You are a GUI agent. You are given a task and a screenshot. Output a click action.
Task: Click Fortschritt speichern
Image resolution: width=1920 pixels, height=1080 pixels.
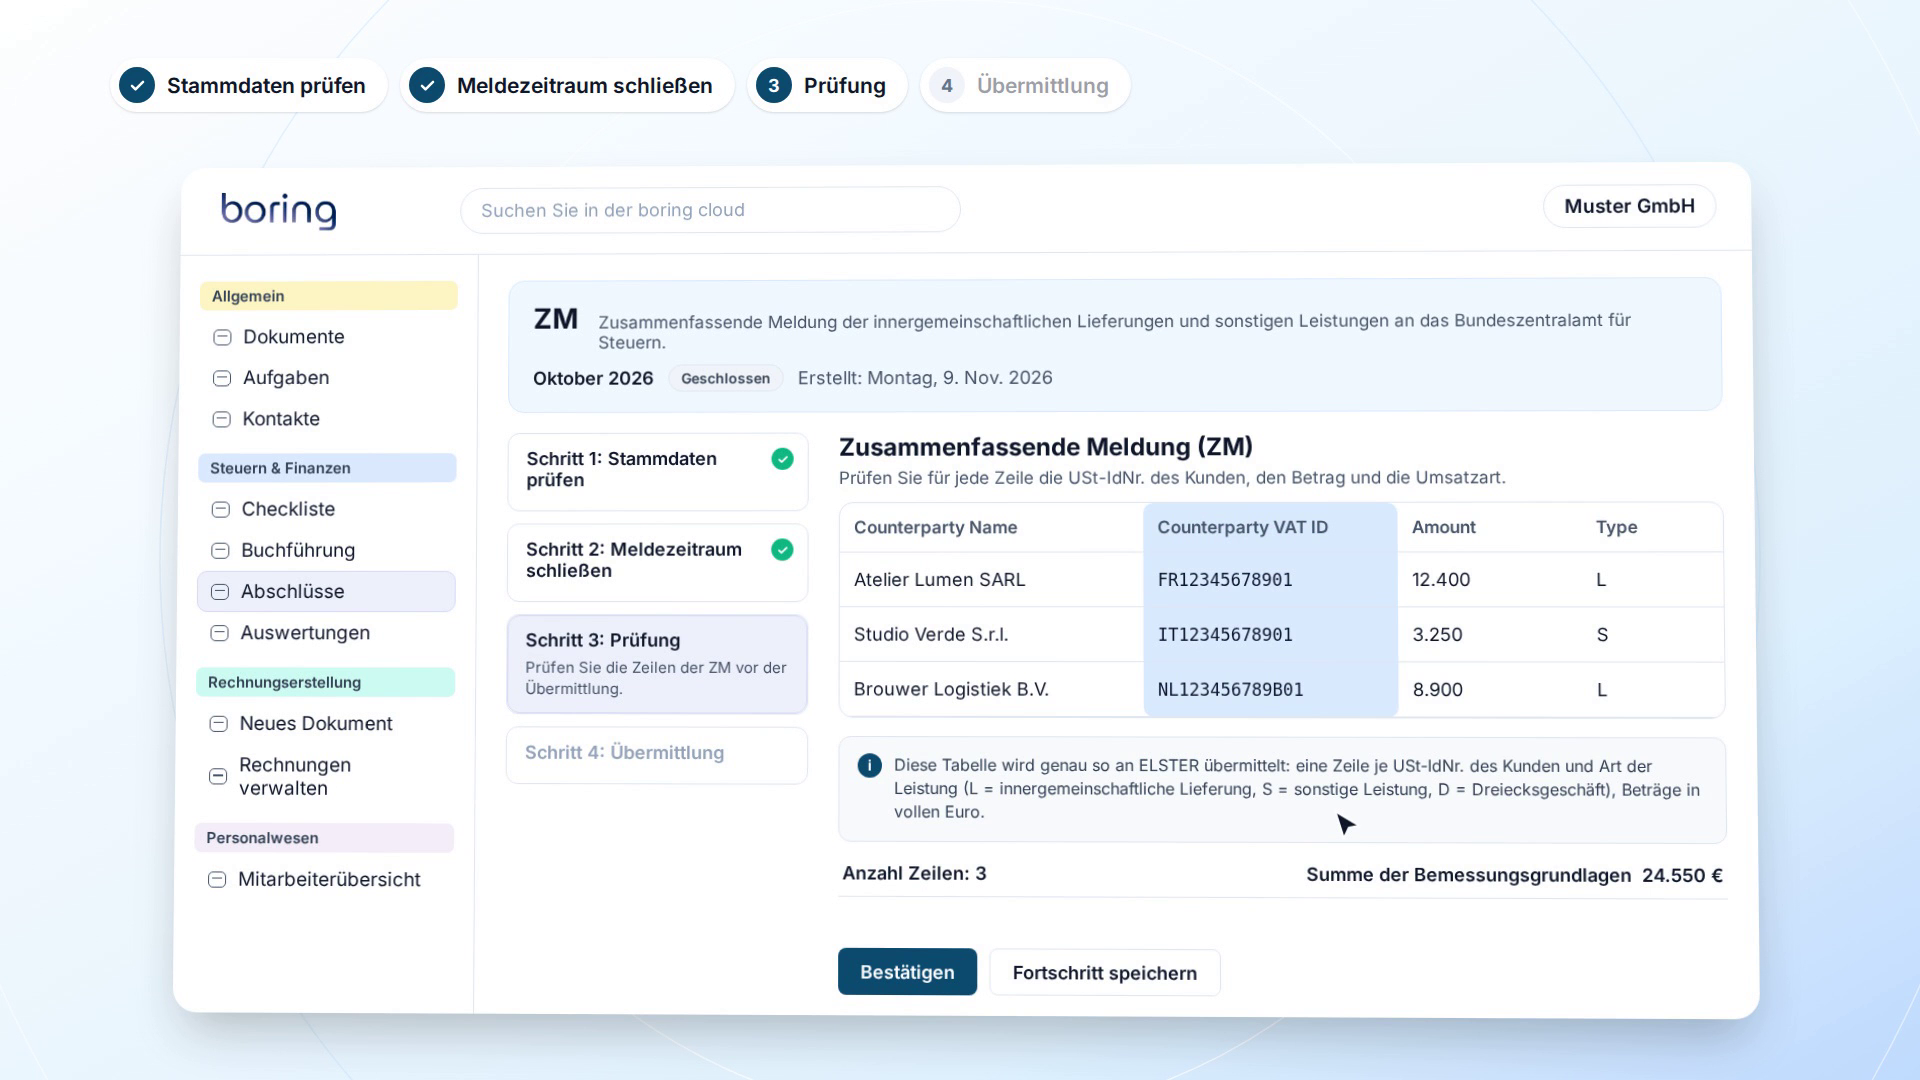coord(1105,973)
